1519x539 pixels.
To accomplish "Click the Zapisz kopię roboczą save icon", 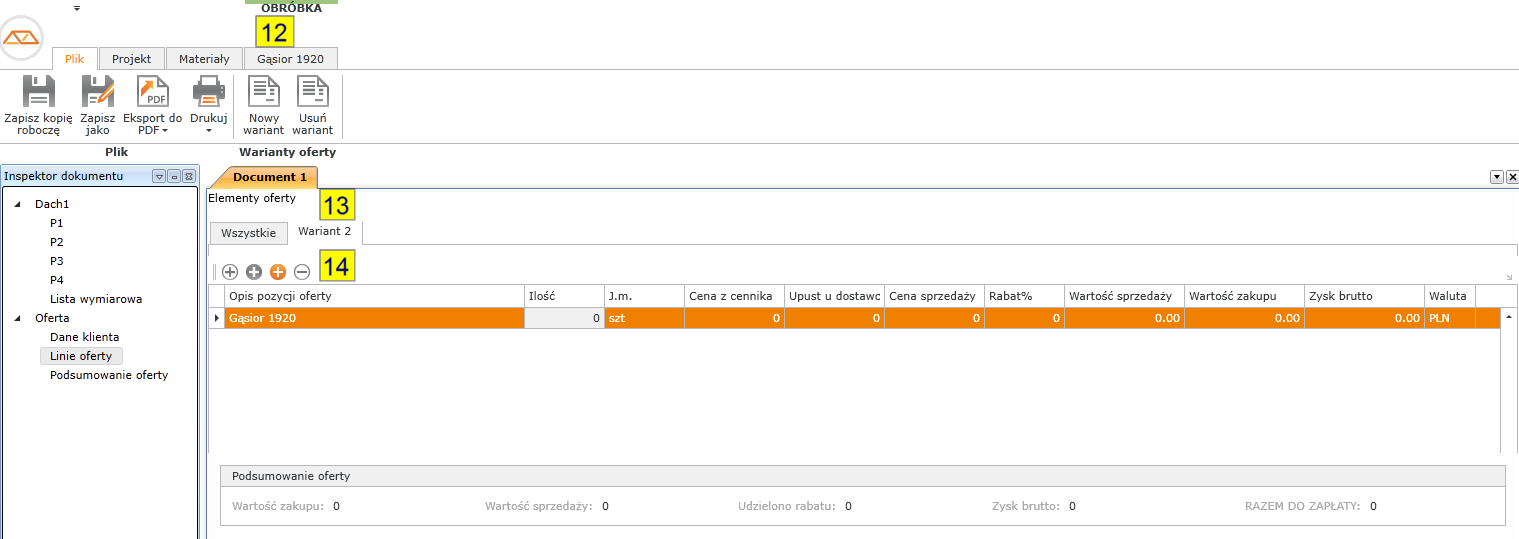I will tap(38, 92).
